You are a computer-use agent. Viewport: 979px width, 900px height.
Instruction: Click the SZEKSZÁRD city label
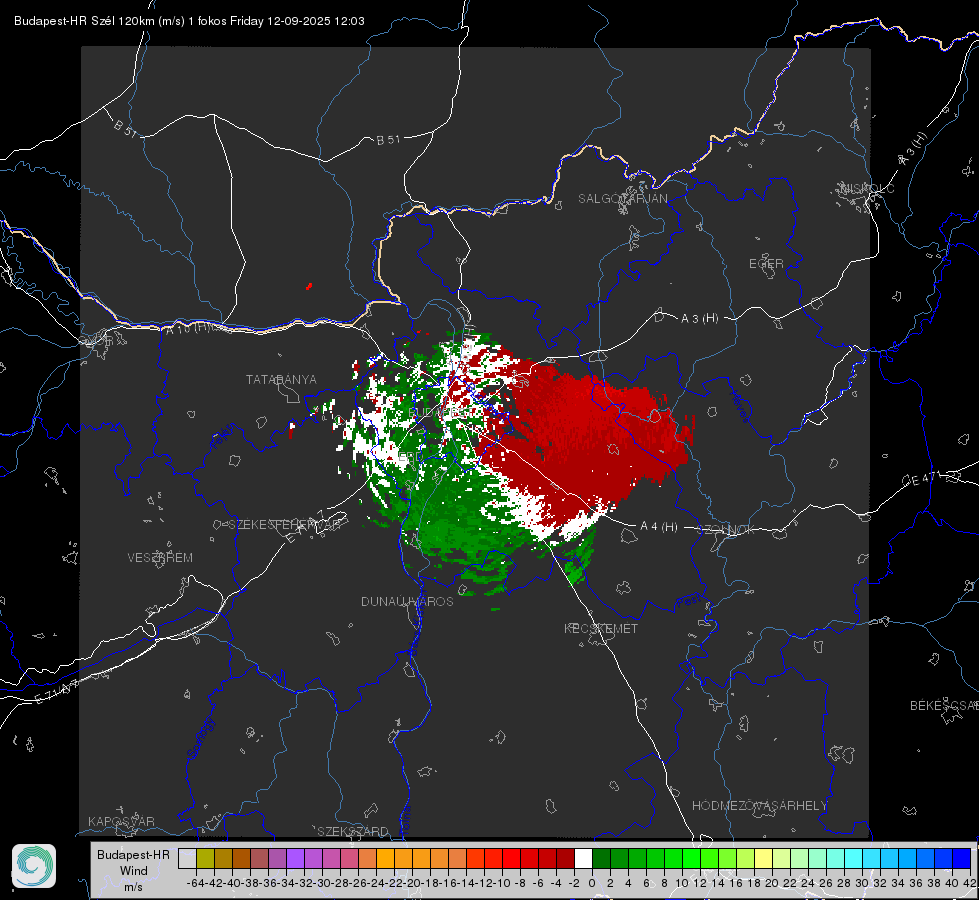click(x=353, y=831)
